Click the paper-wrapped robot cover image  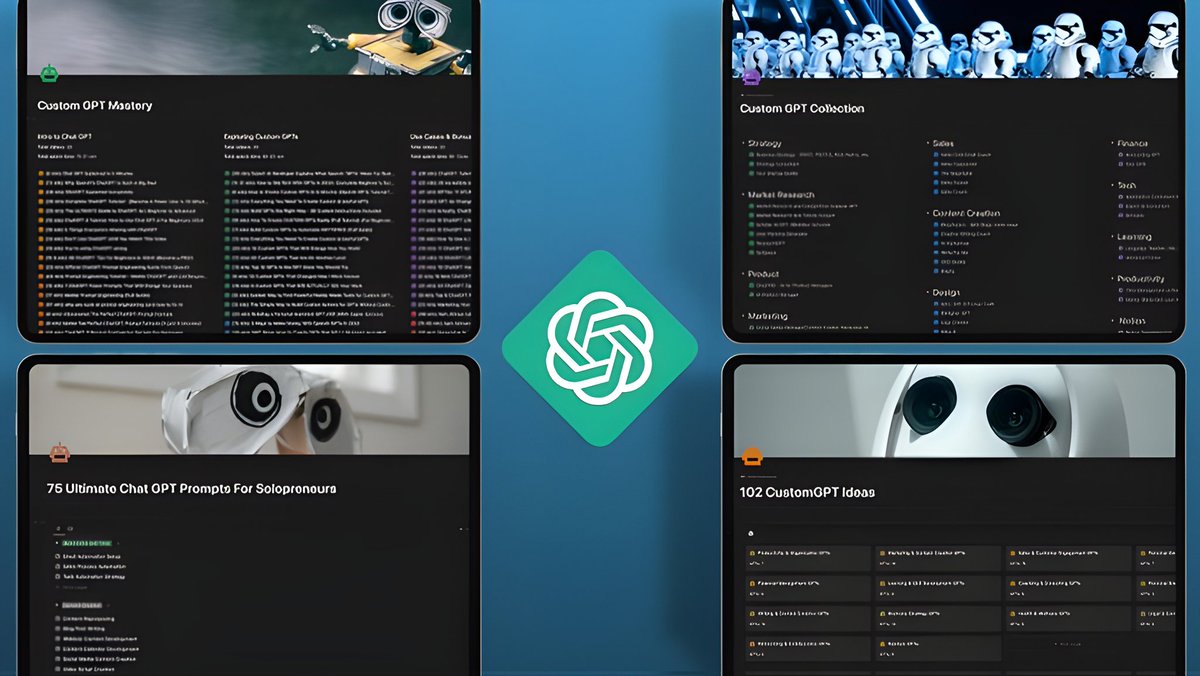click(249, 409)
